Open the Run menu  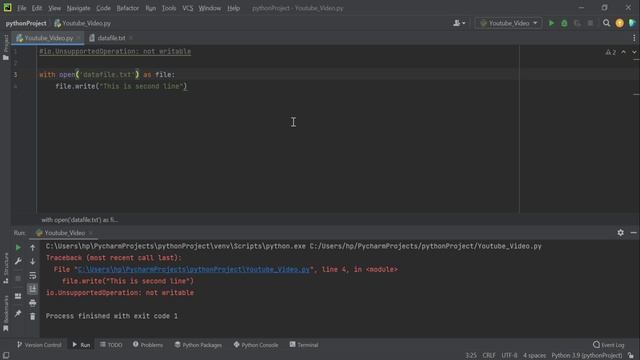point(151,8)
